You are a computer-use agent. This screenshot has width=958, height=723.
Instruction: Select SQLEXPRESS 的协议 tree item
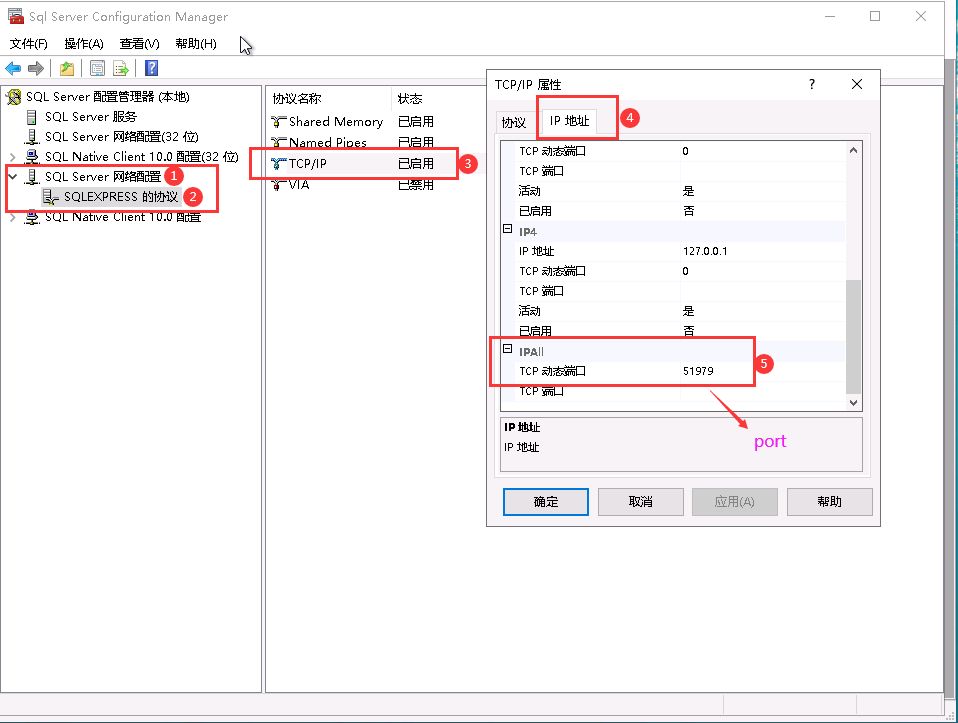coord(121,197)
